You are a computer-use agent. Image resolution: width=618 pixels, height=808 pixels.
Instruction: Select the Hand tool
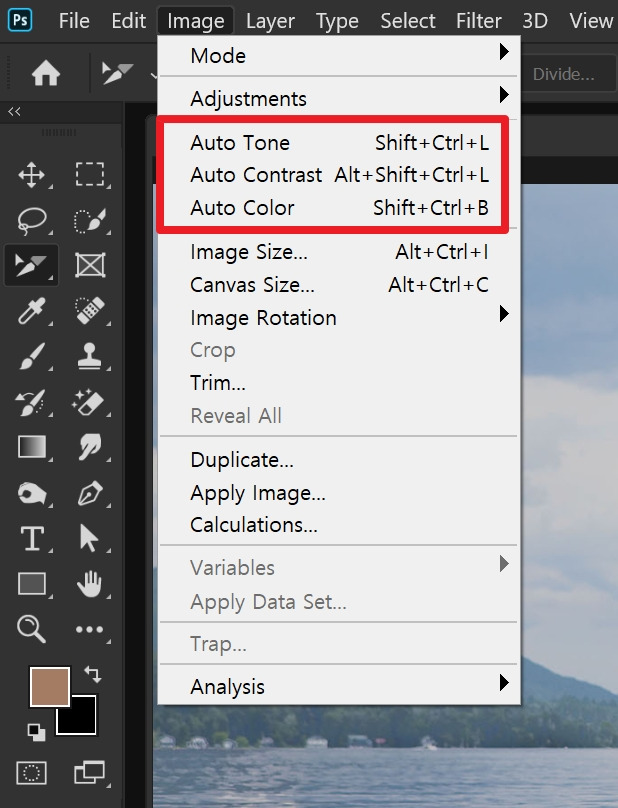[89, 584]
